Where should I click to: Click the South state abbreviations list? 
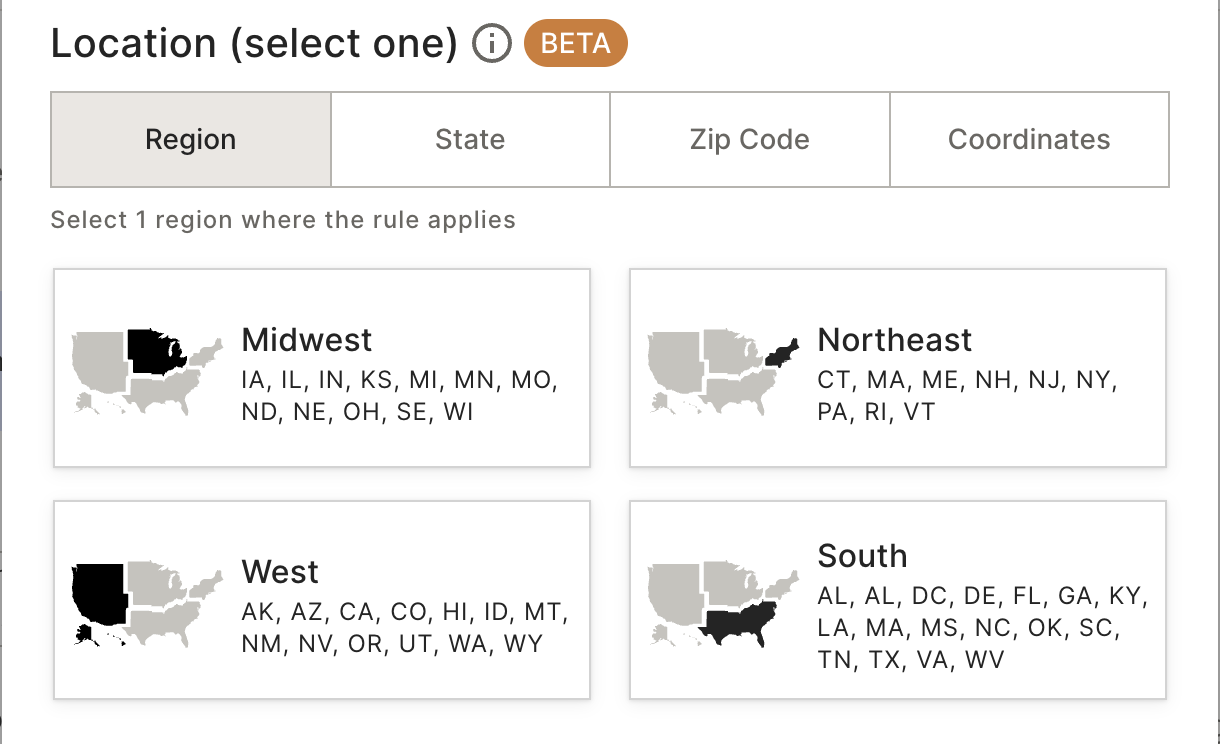tap(984, 628)
